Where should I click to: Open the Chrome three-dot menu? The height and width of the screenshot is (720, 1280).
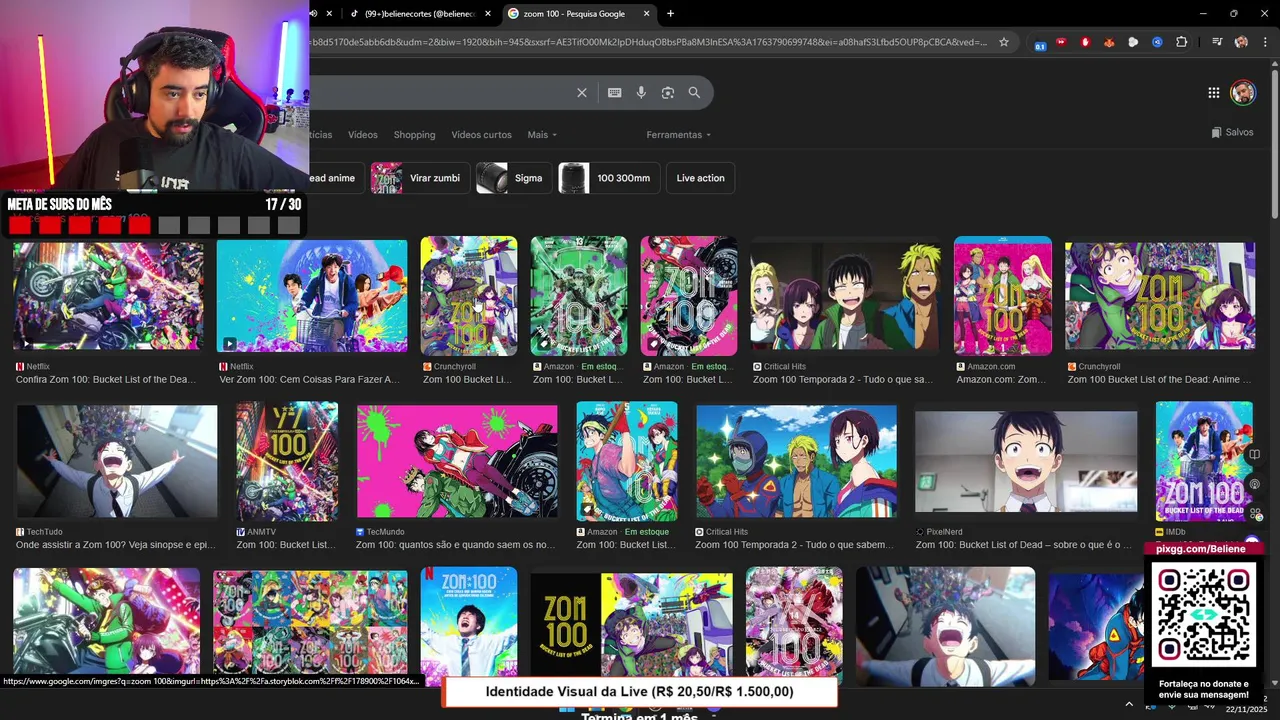click(x=1264, y=42)
